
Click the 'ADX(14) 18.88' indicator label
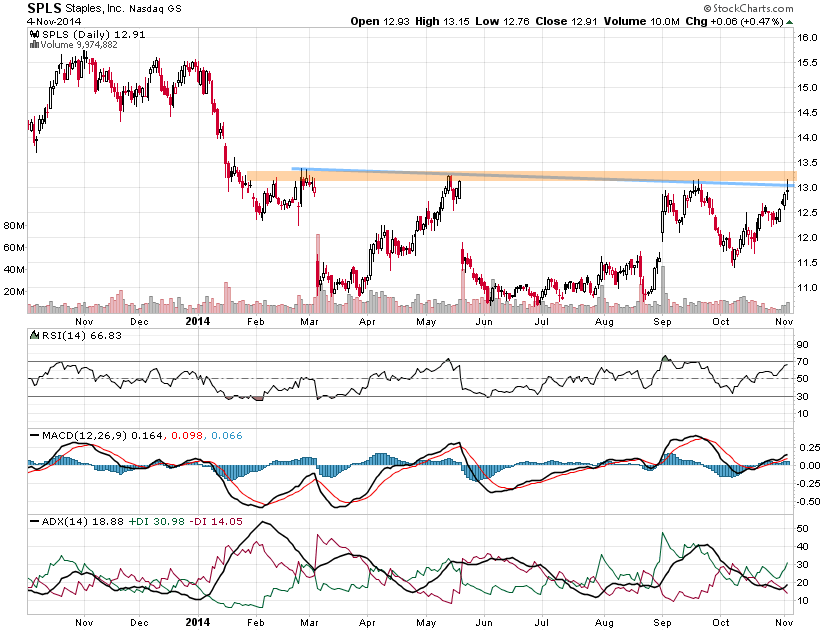click(x=83, y=522)
